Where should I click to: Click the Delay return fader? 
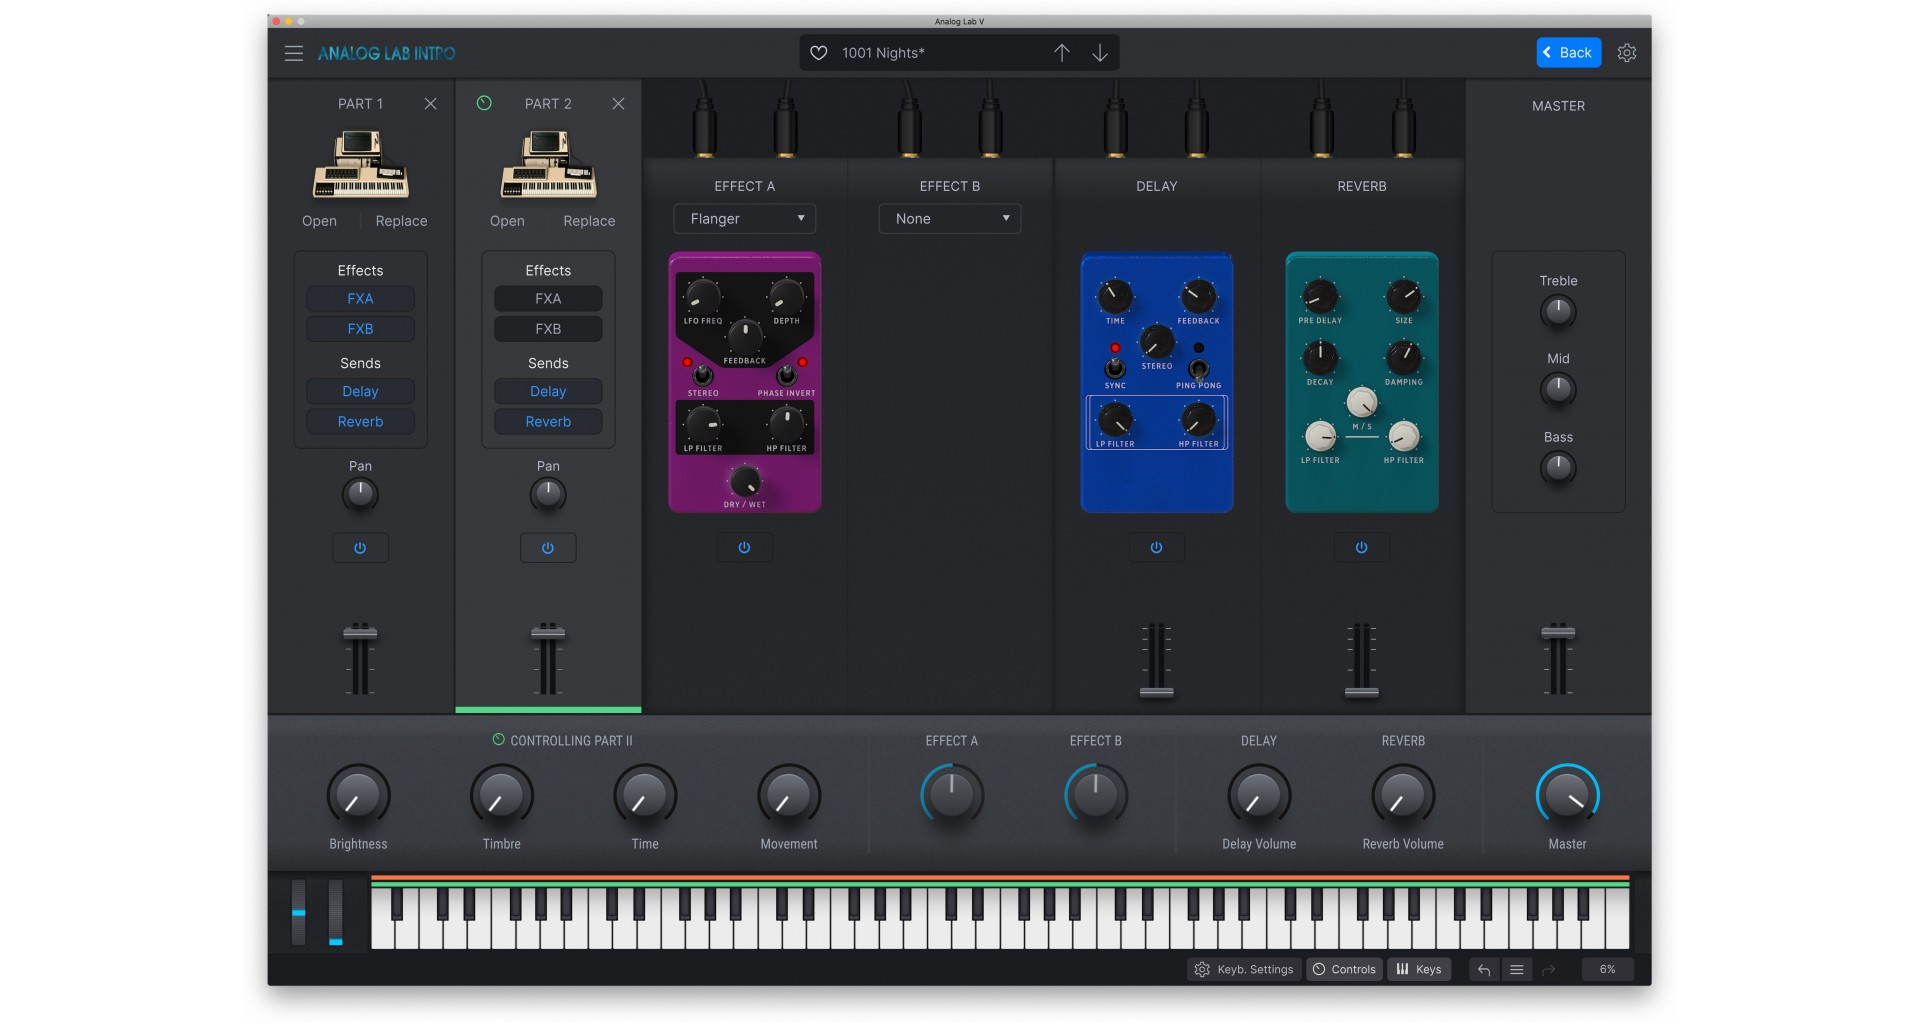[1156, 692]
